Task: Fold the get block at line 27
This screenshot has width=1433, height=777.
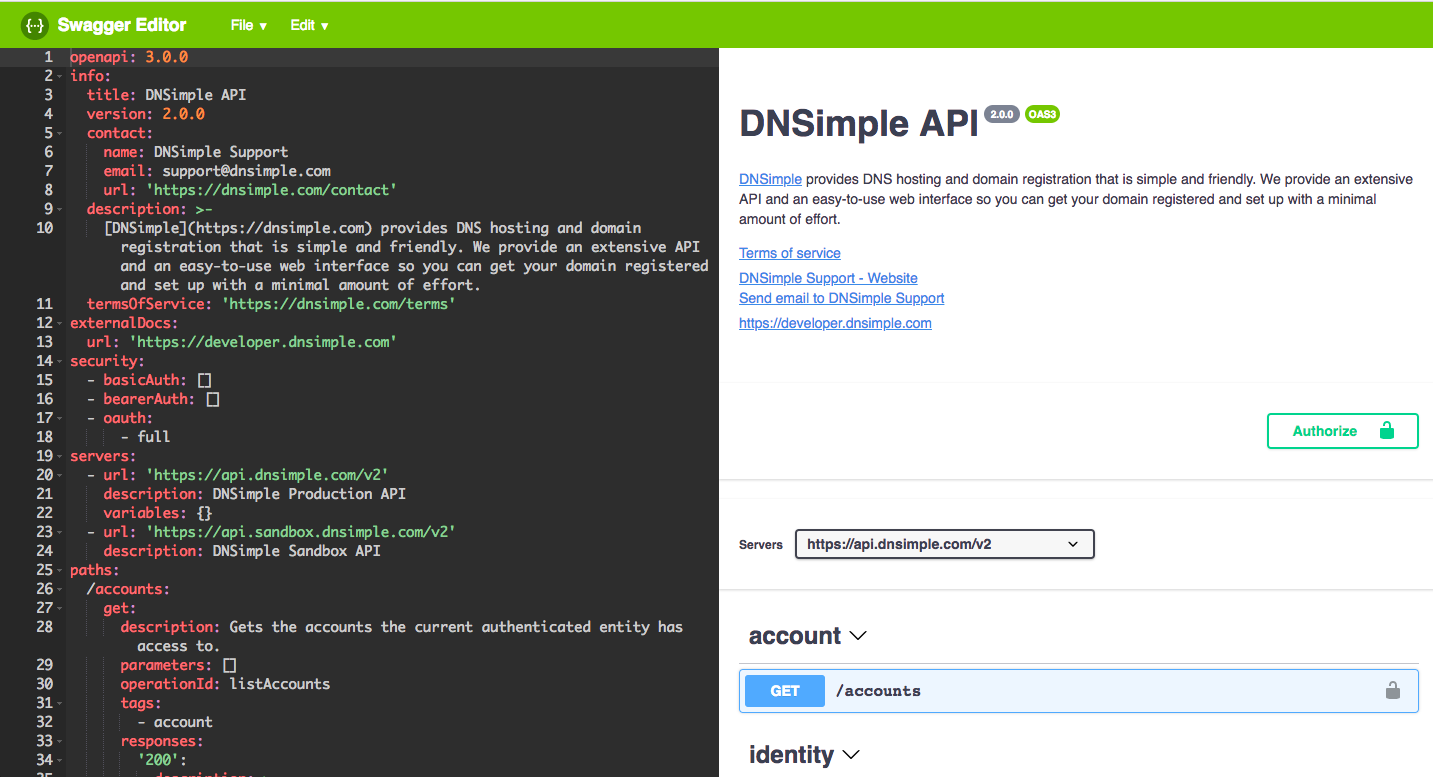Action: coord(59,608)
